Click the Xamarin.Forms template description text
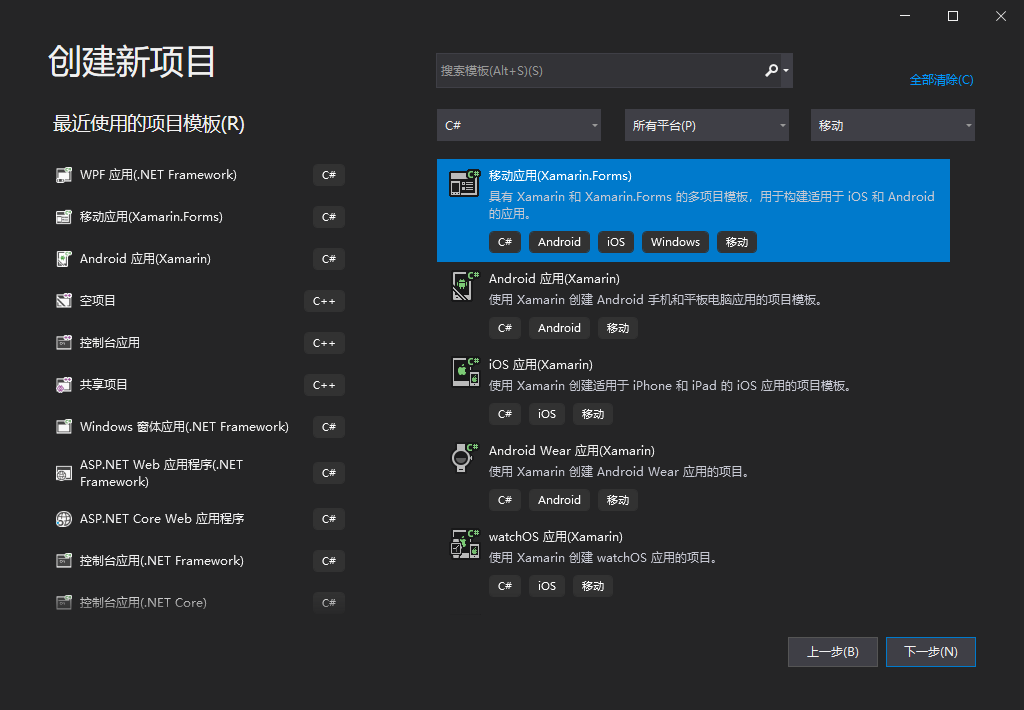 [x=711, y=204]
